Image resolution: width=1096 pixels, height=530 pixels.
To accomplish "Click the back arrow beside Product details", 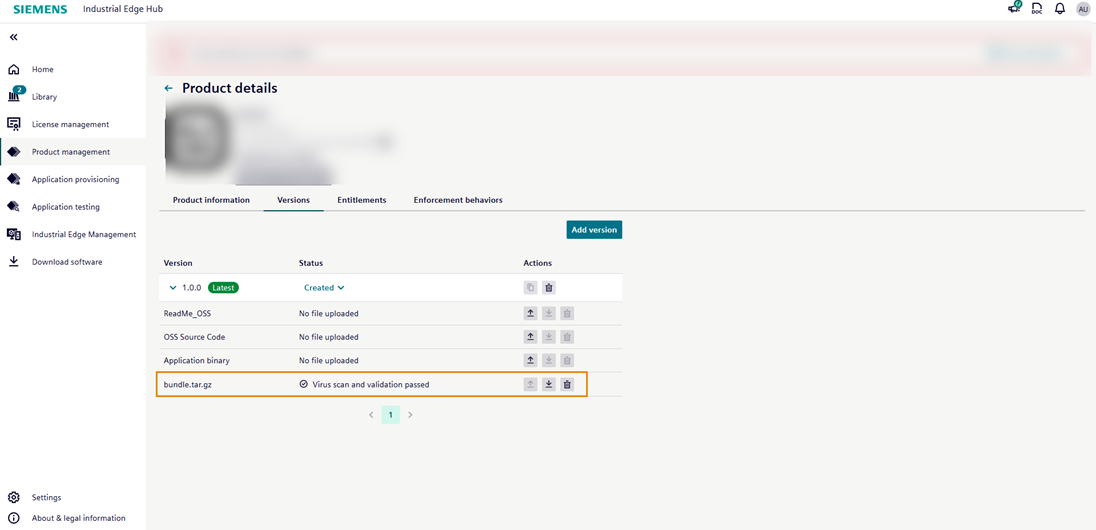I will 168,89.
